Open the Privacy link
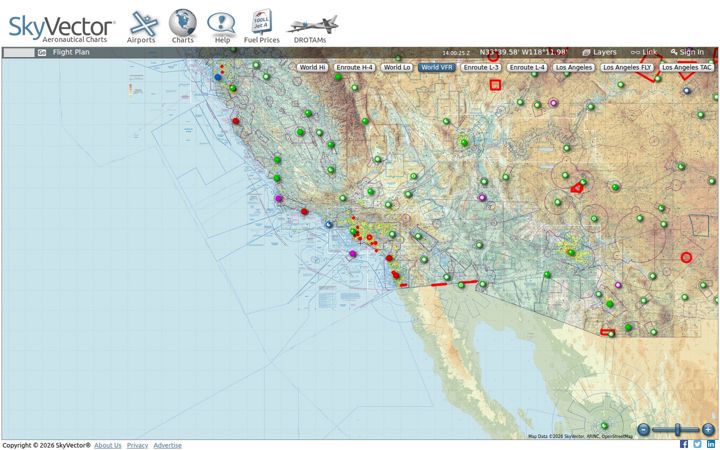The height and width of the screenshot is (450, 720). [x=137, y=445]
